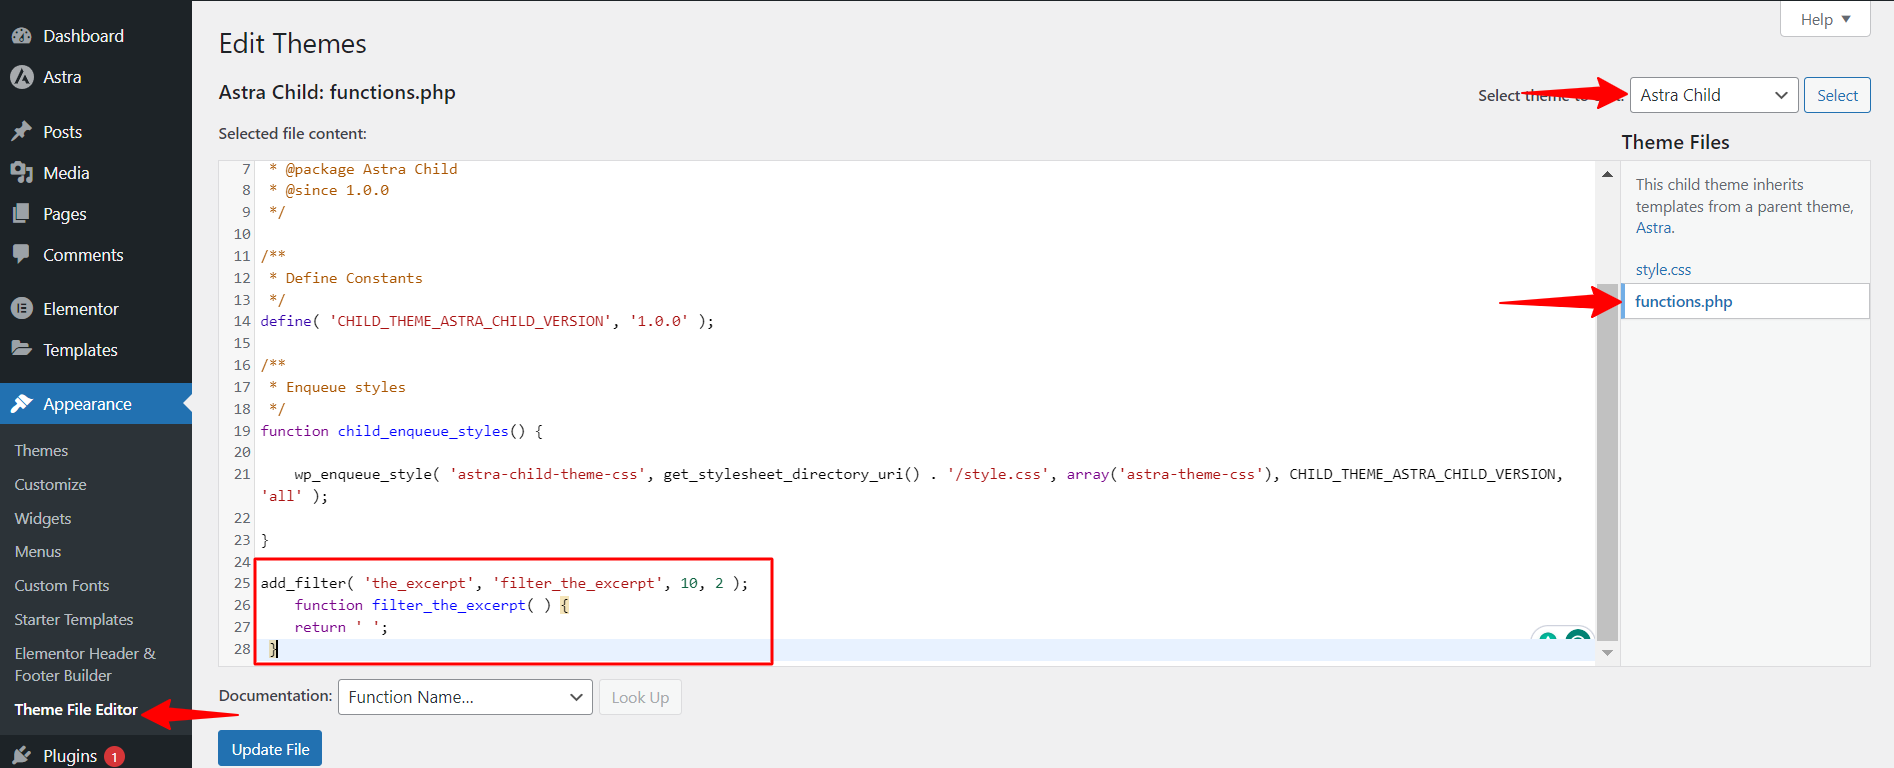1894x768 pixels.
Task: Click the Elementor logo icon
Action: point(22,309)
